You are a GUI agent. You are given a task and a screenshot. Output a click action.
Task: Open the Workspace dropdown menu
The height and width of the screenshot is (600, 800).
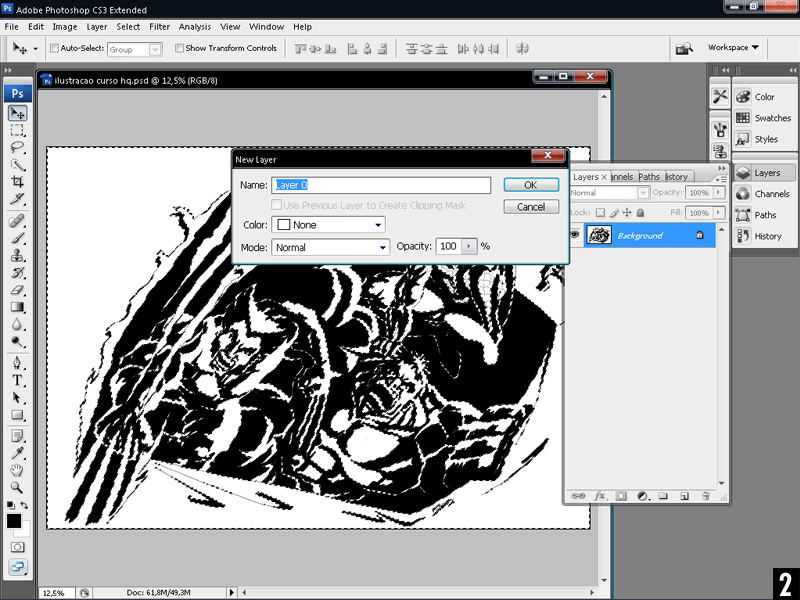(733, 47)
